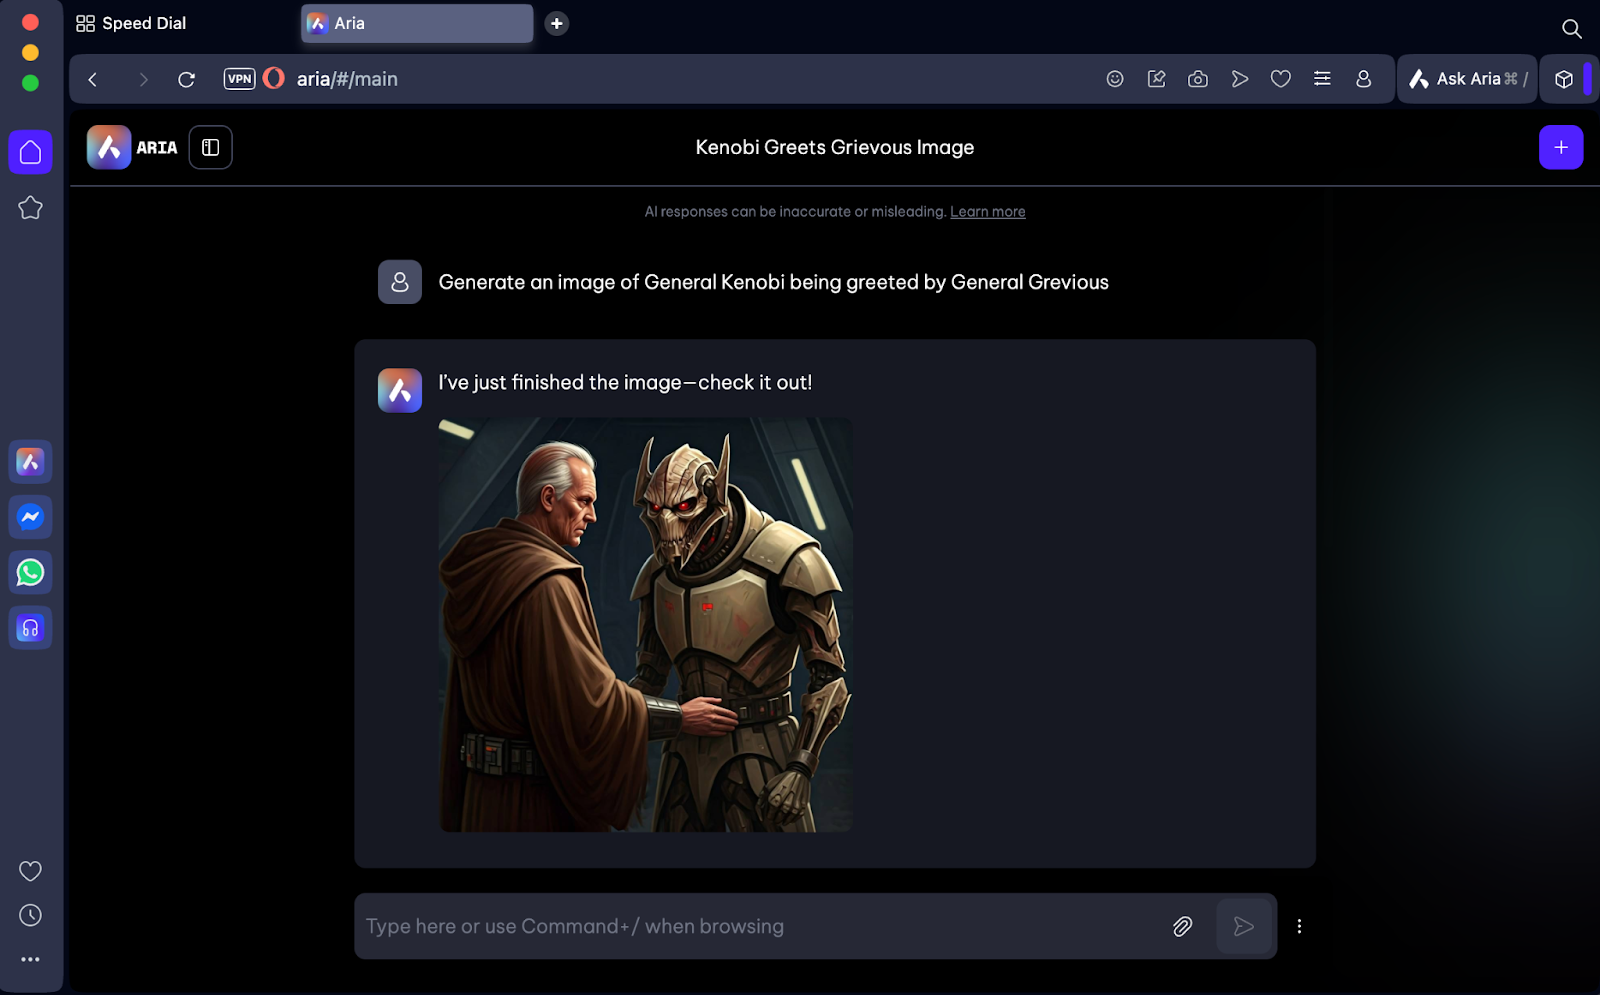Click Aria's response text about finished image
This screenshot has height=995, width=1600.
pos(625,382)
